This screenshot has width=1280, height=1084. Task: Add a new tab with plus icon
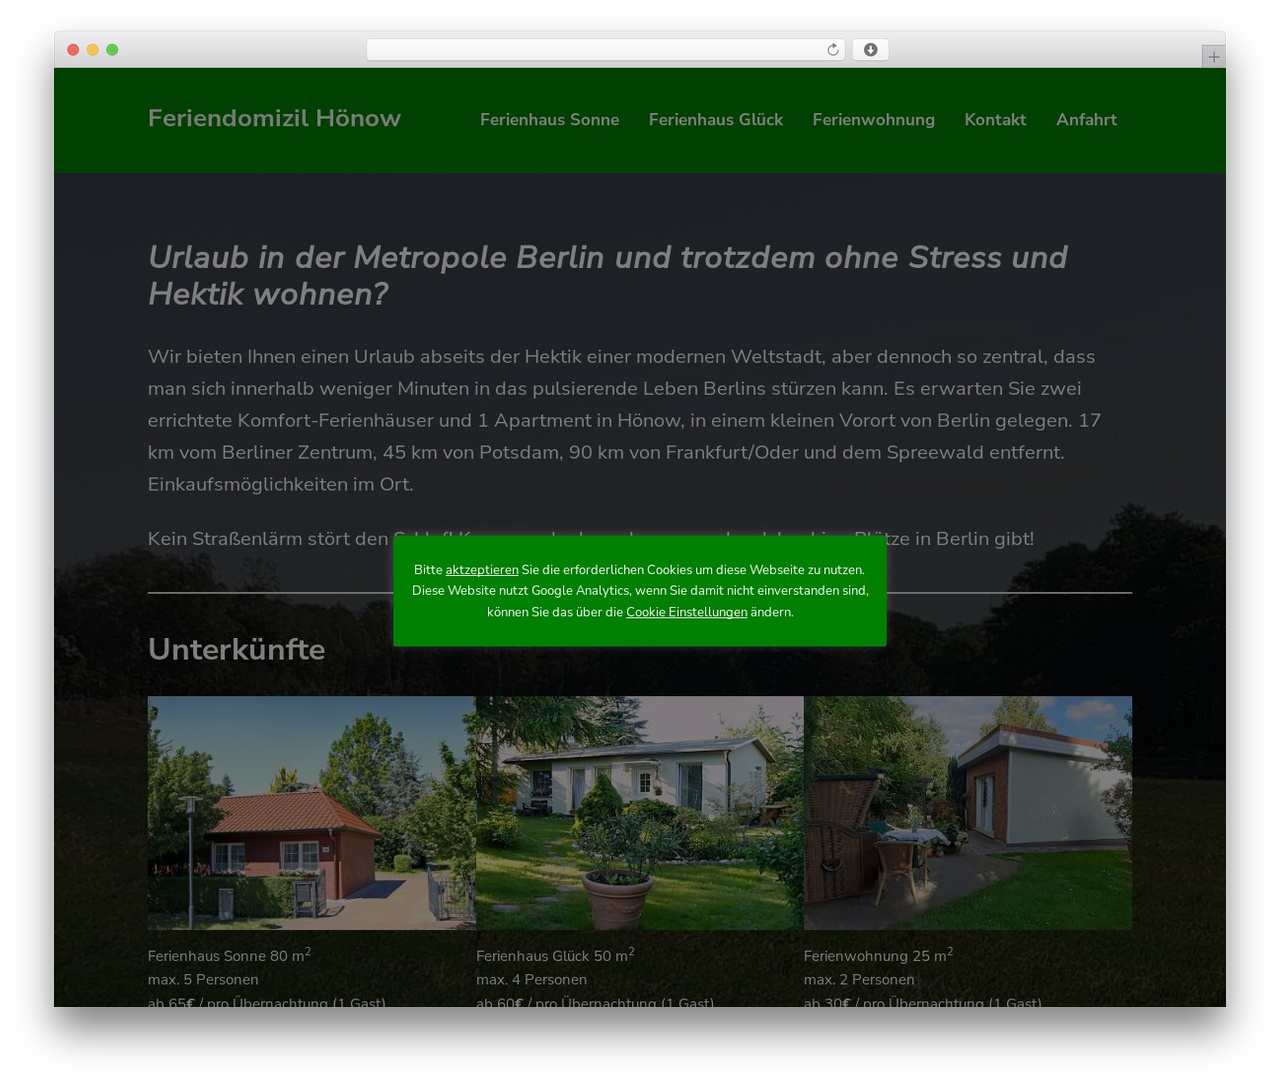[x=1213, y=57]
